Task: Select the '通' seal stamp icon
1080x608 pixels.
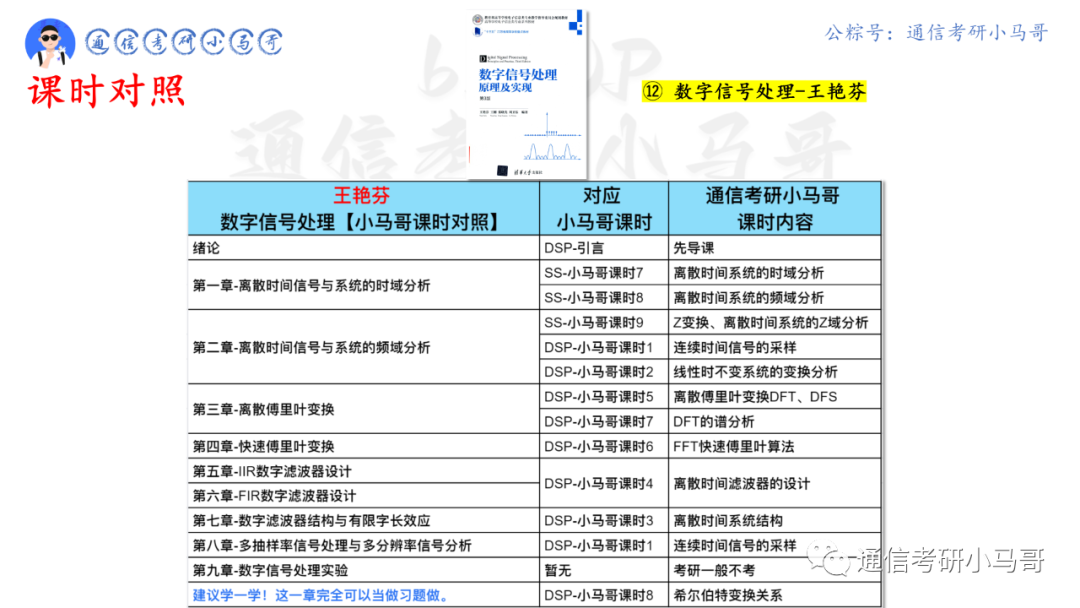Action: [101, 39]
